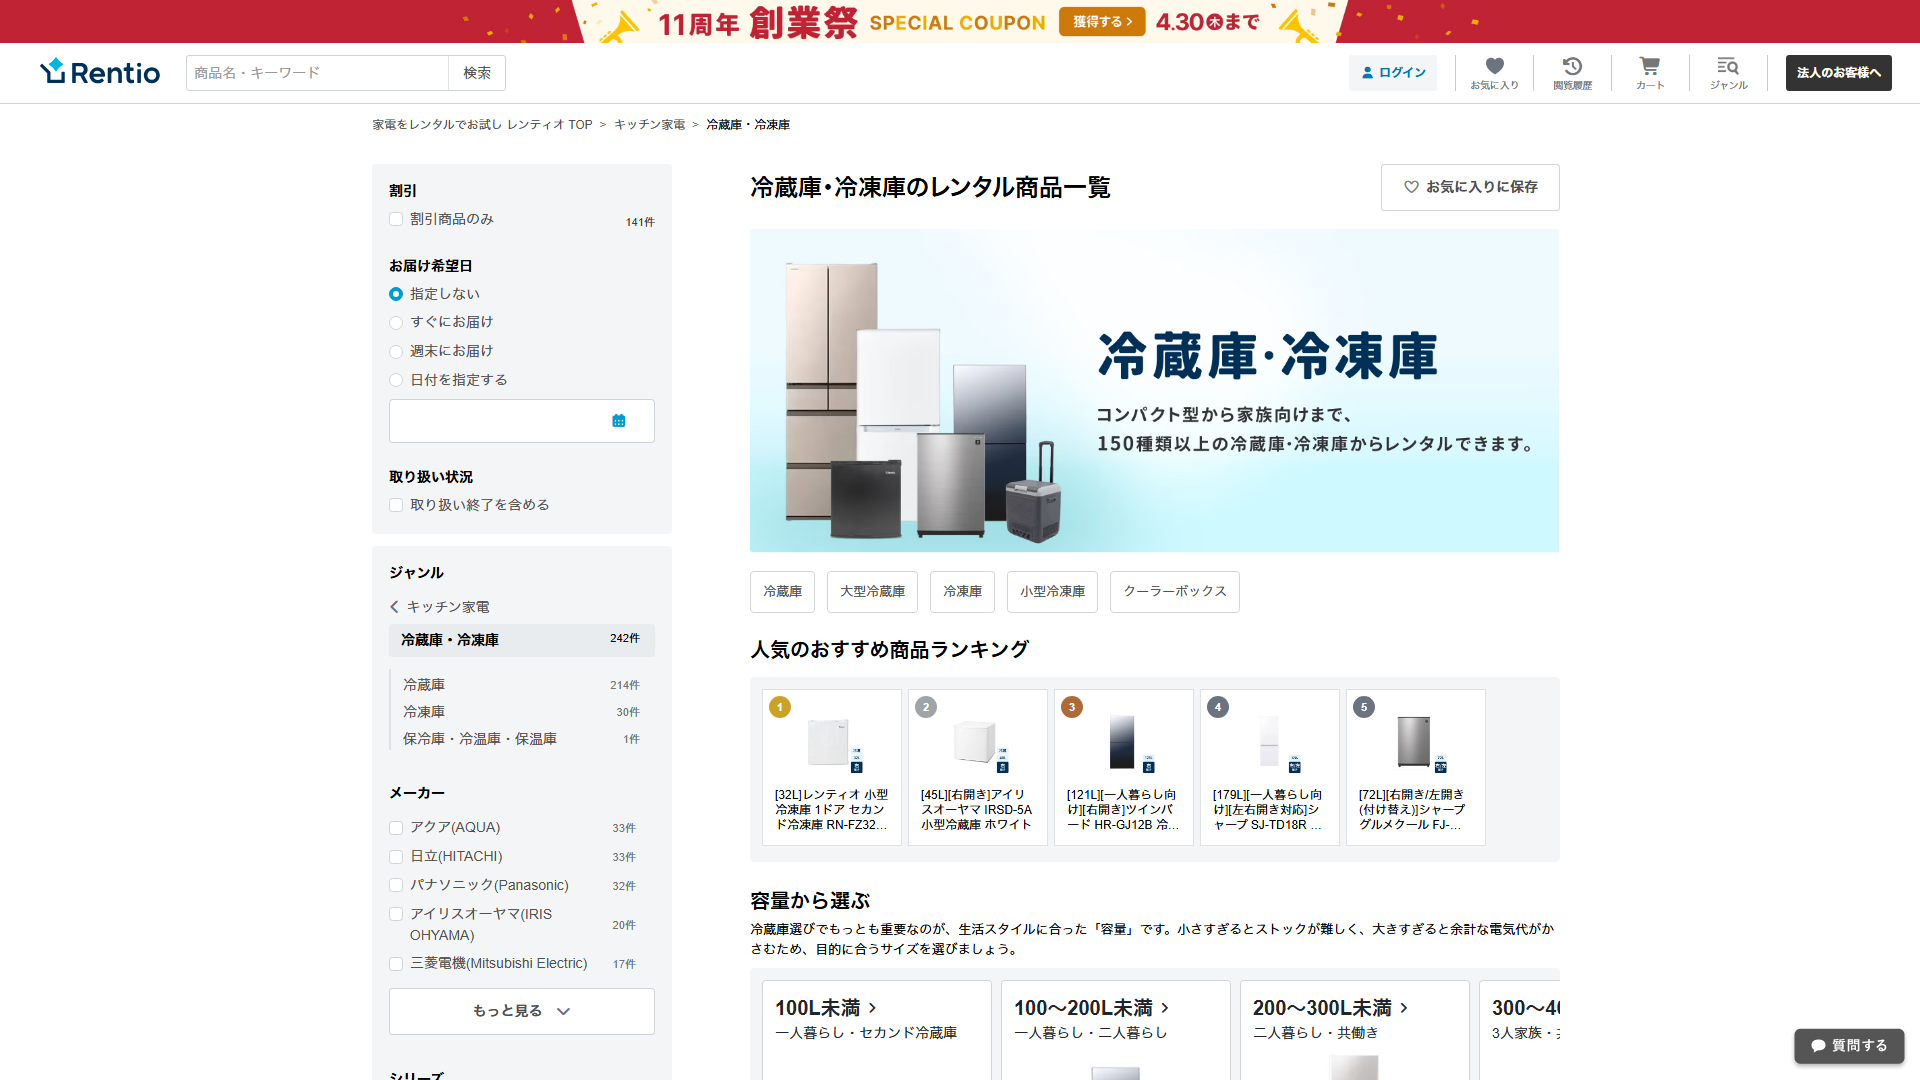The width and height of the screenshot is (1920, 1080).
Task: Enable the 割引商品のみ checkbox
Action: [396, 218]
